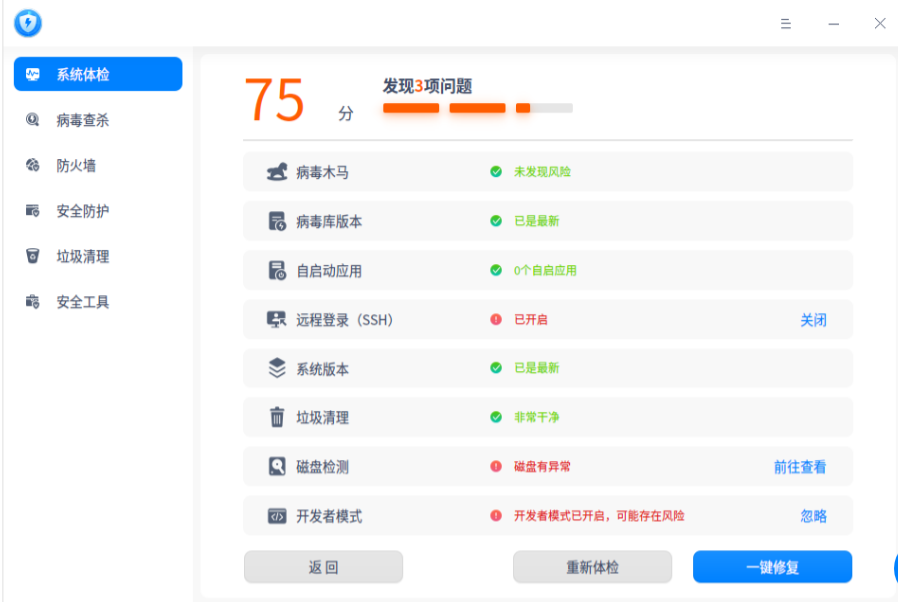Click the 一键修复 button
This screenshot has width=898, height=602.
pos(773,567)
